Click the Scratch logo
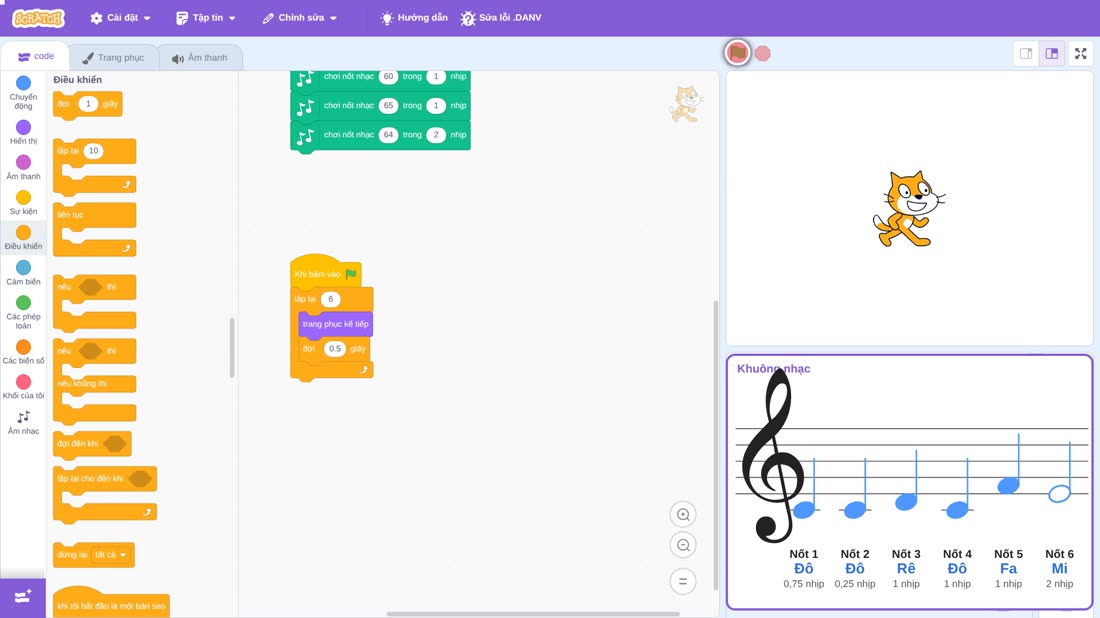 point(39,18)
